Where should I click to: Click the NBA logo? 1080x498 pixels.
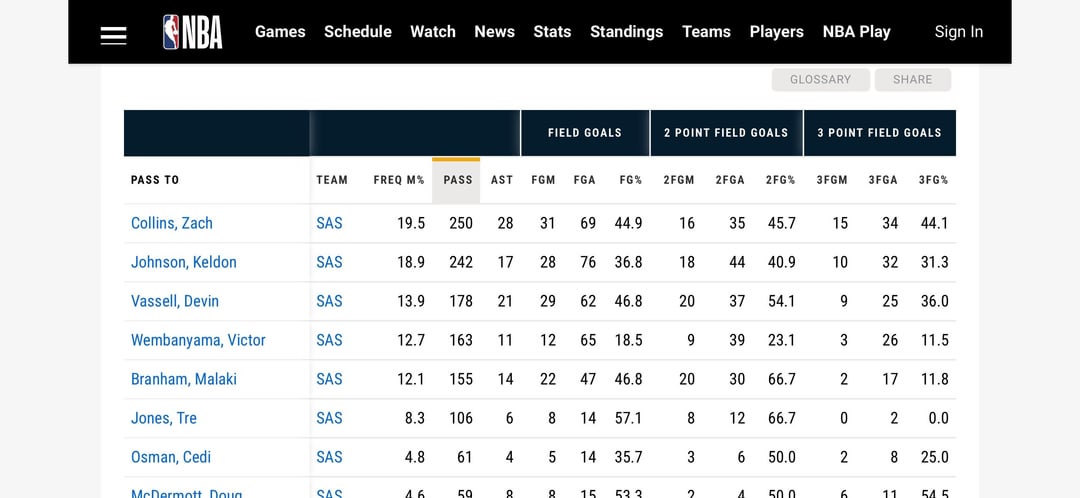pyautogui.click(x=193, y=32)
